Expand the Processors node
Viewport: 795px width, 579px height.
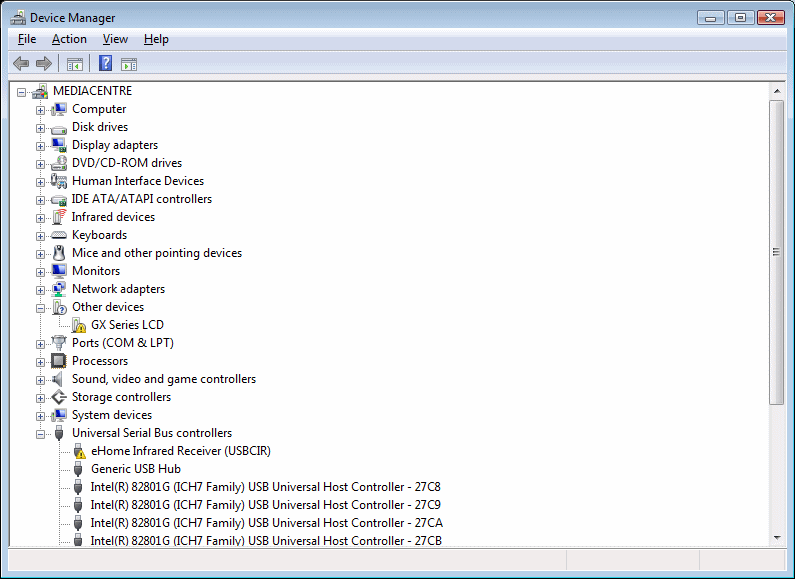click(x=40, y=362)
